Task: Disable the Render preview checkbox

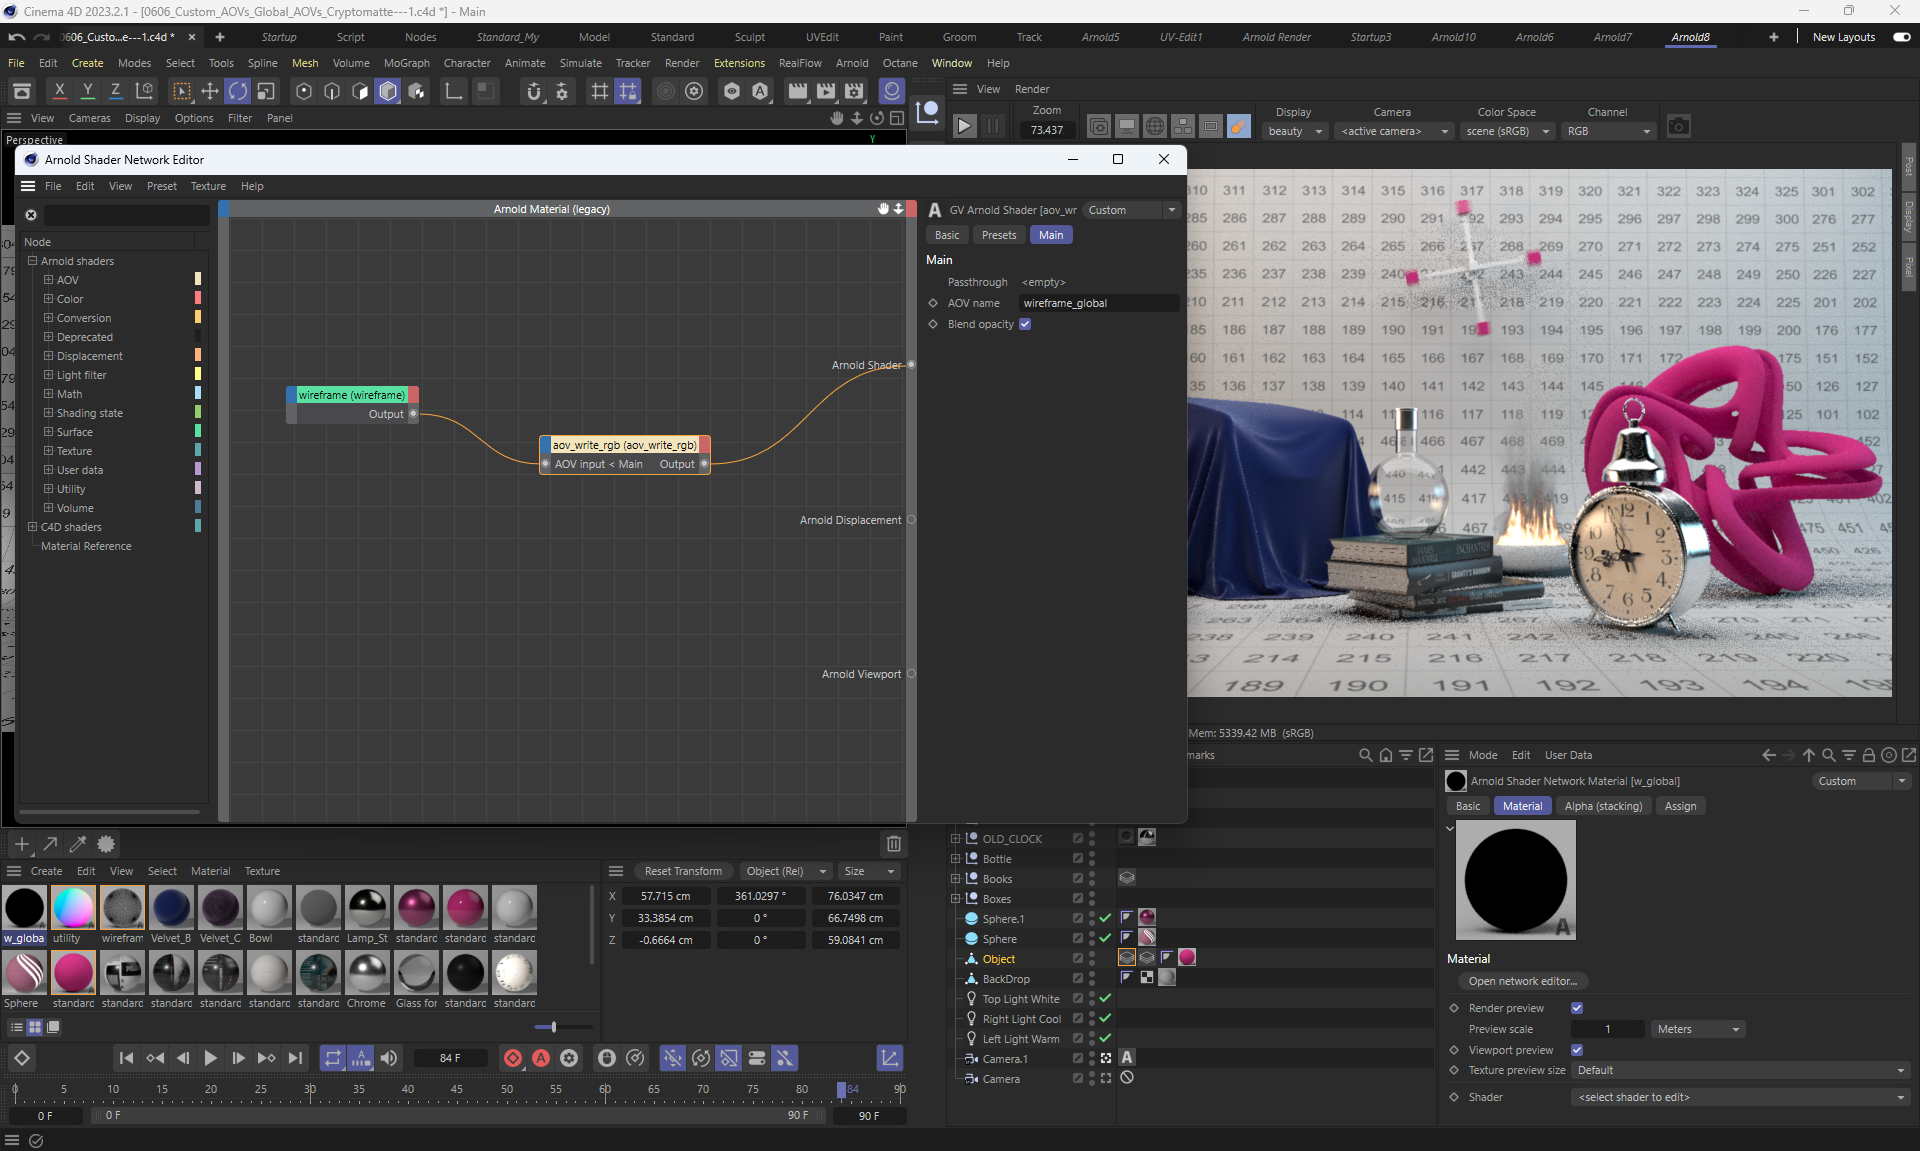Action: 1577,1008
